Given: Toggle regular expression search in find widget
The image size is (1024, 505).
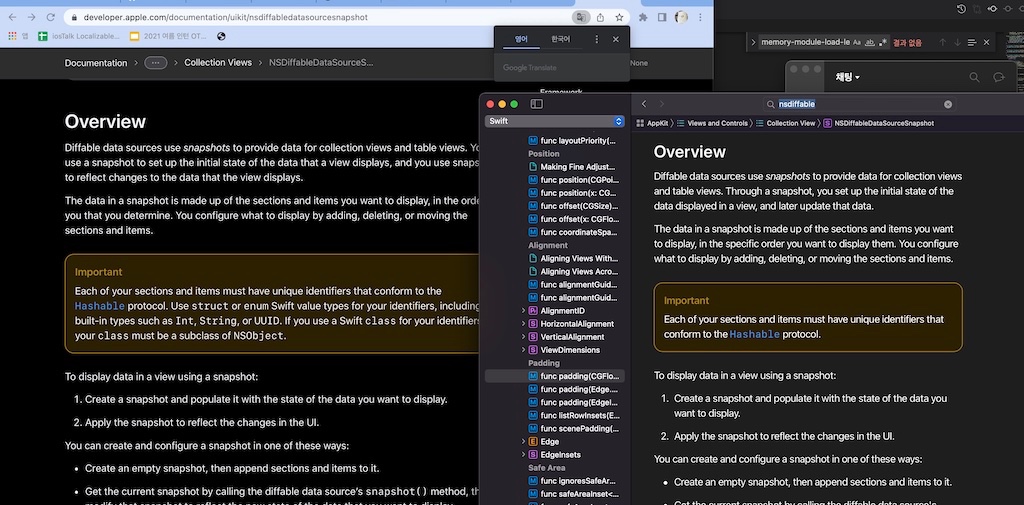Looking at the screenshot, I should tap(883, 42).
